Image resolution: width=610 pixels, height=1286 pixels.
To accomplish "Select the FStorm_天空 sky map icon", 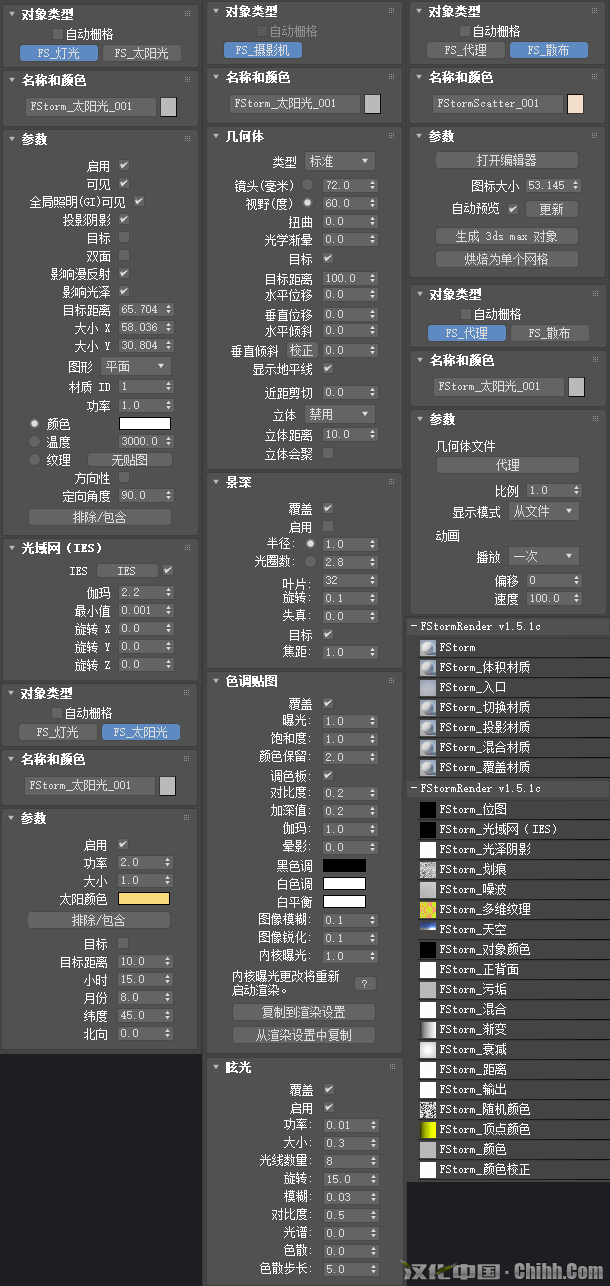I will pyautogui.click(x=427, y=930).
